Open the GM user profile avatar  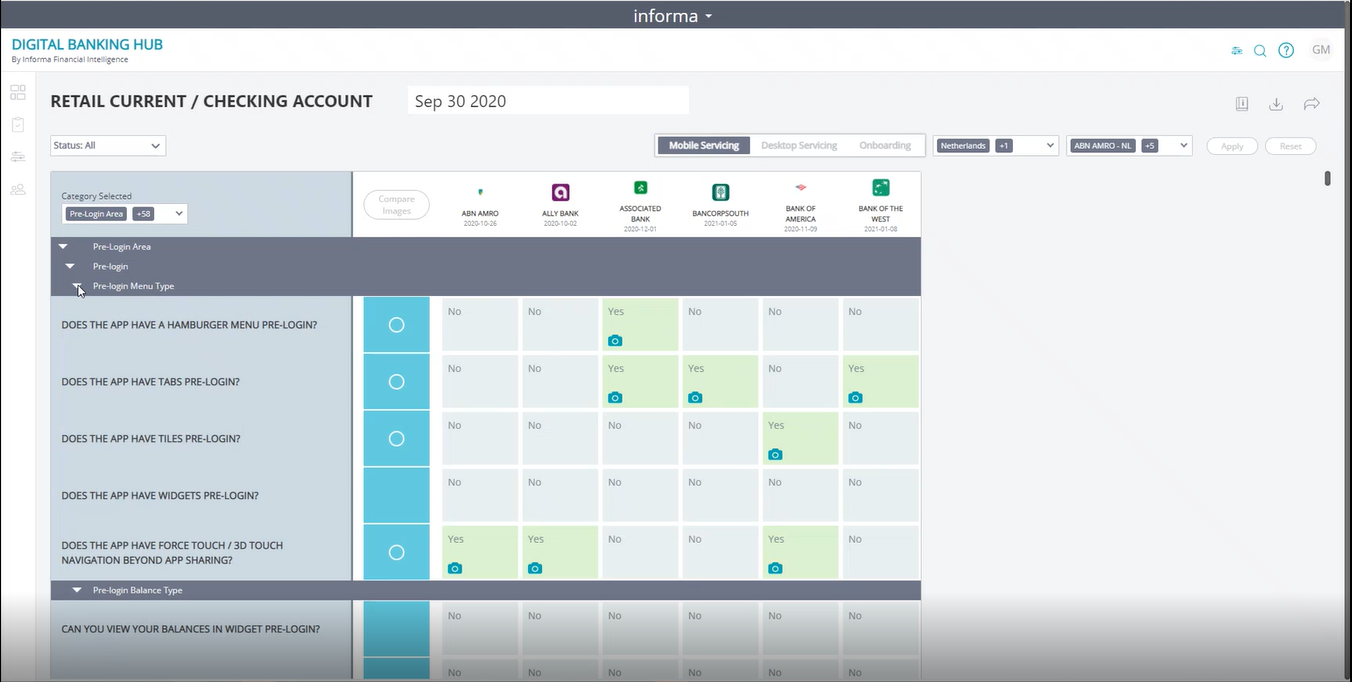[x=1321, y=50]
